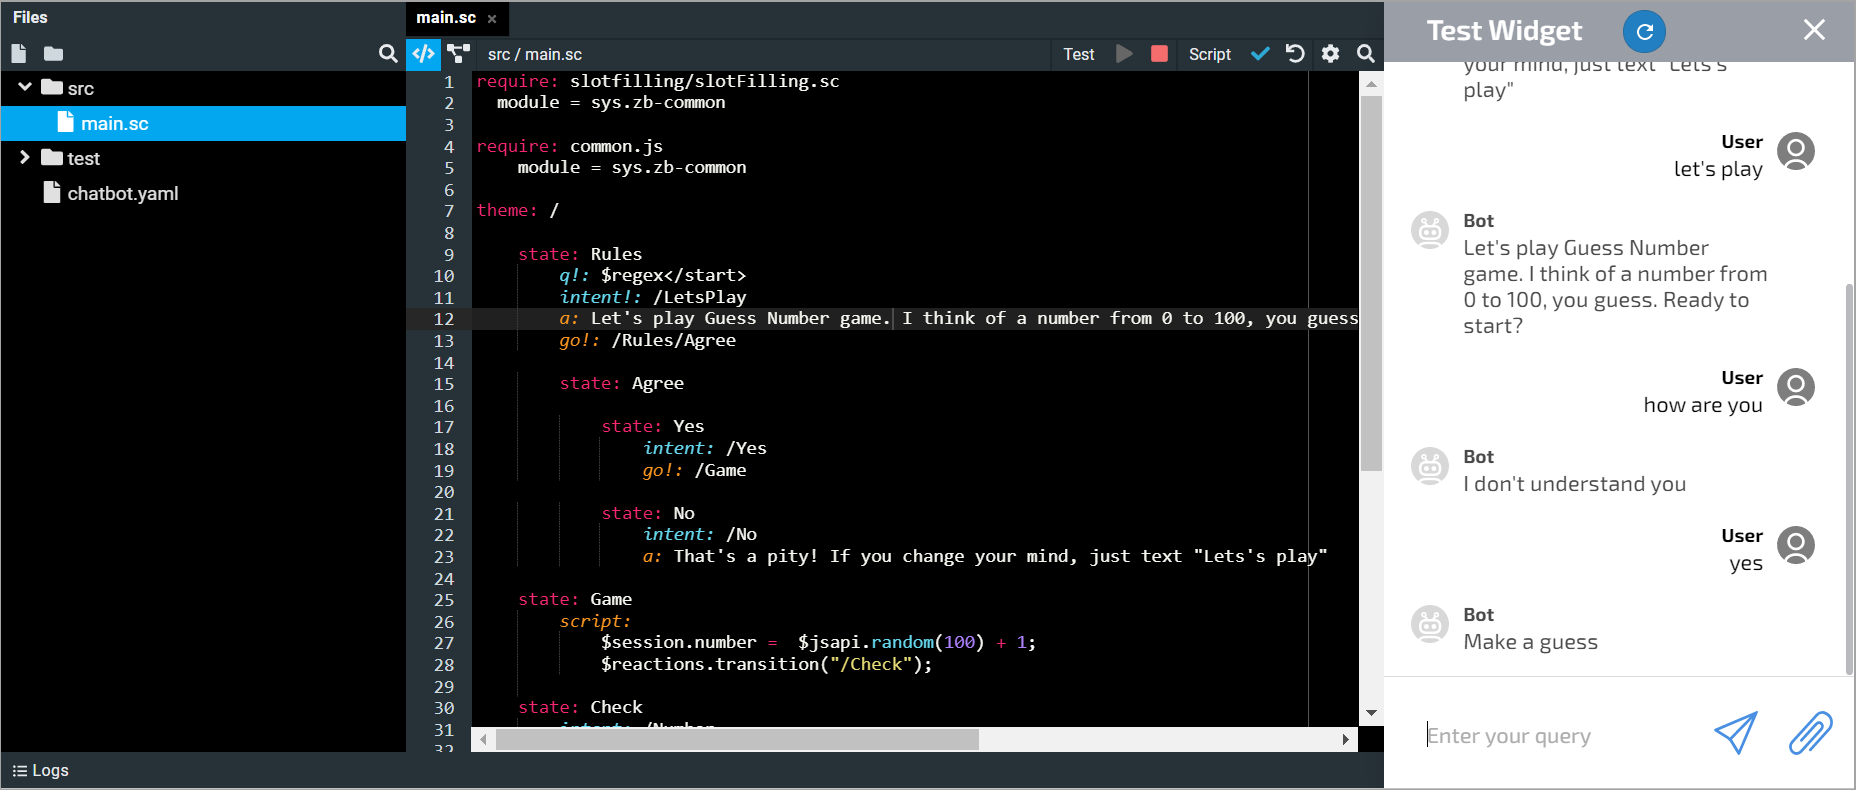Send message with paper plane icon
Image resolution: width=1856 pixels, height=790 pixels.
[1736, 734]
